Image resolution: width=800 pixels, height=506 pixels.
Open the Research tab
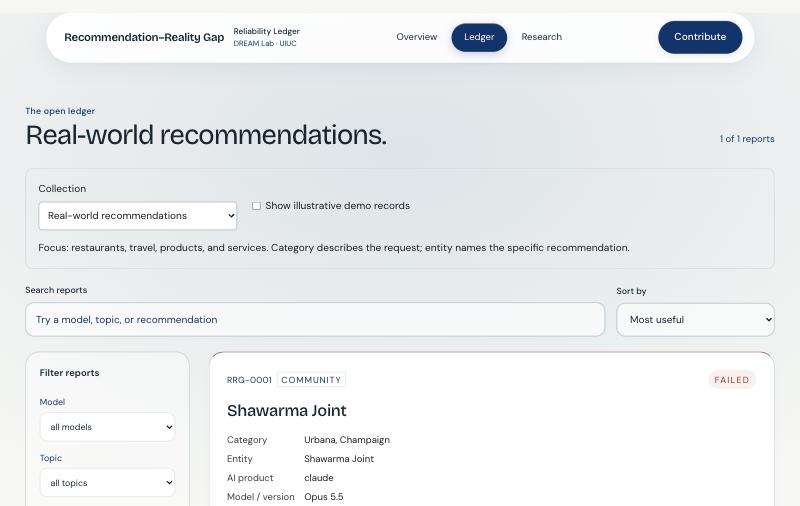click(541, 37)
